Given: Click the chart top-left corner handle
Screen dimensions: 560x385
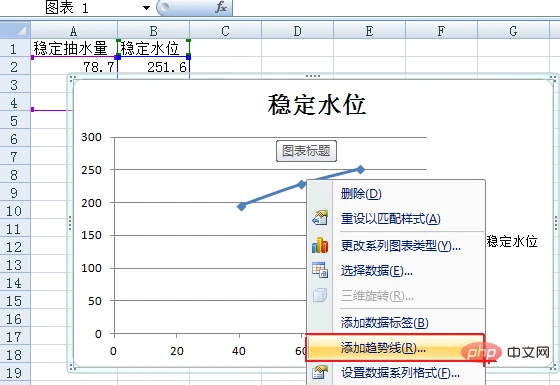Looking at the screenshot, I should point(72,78).
